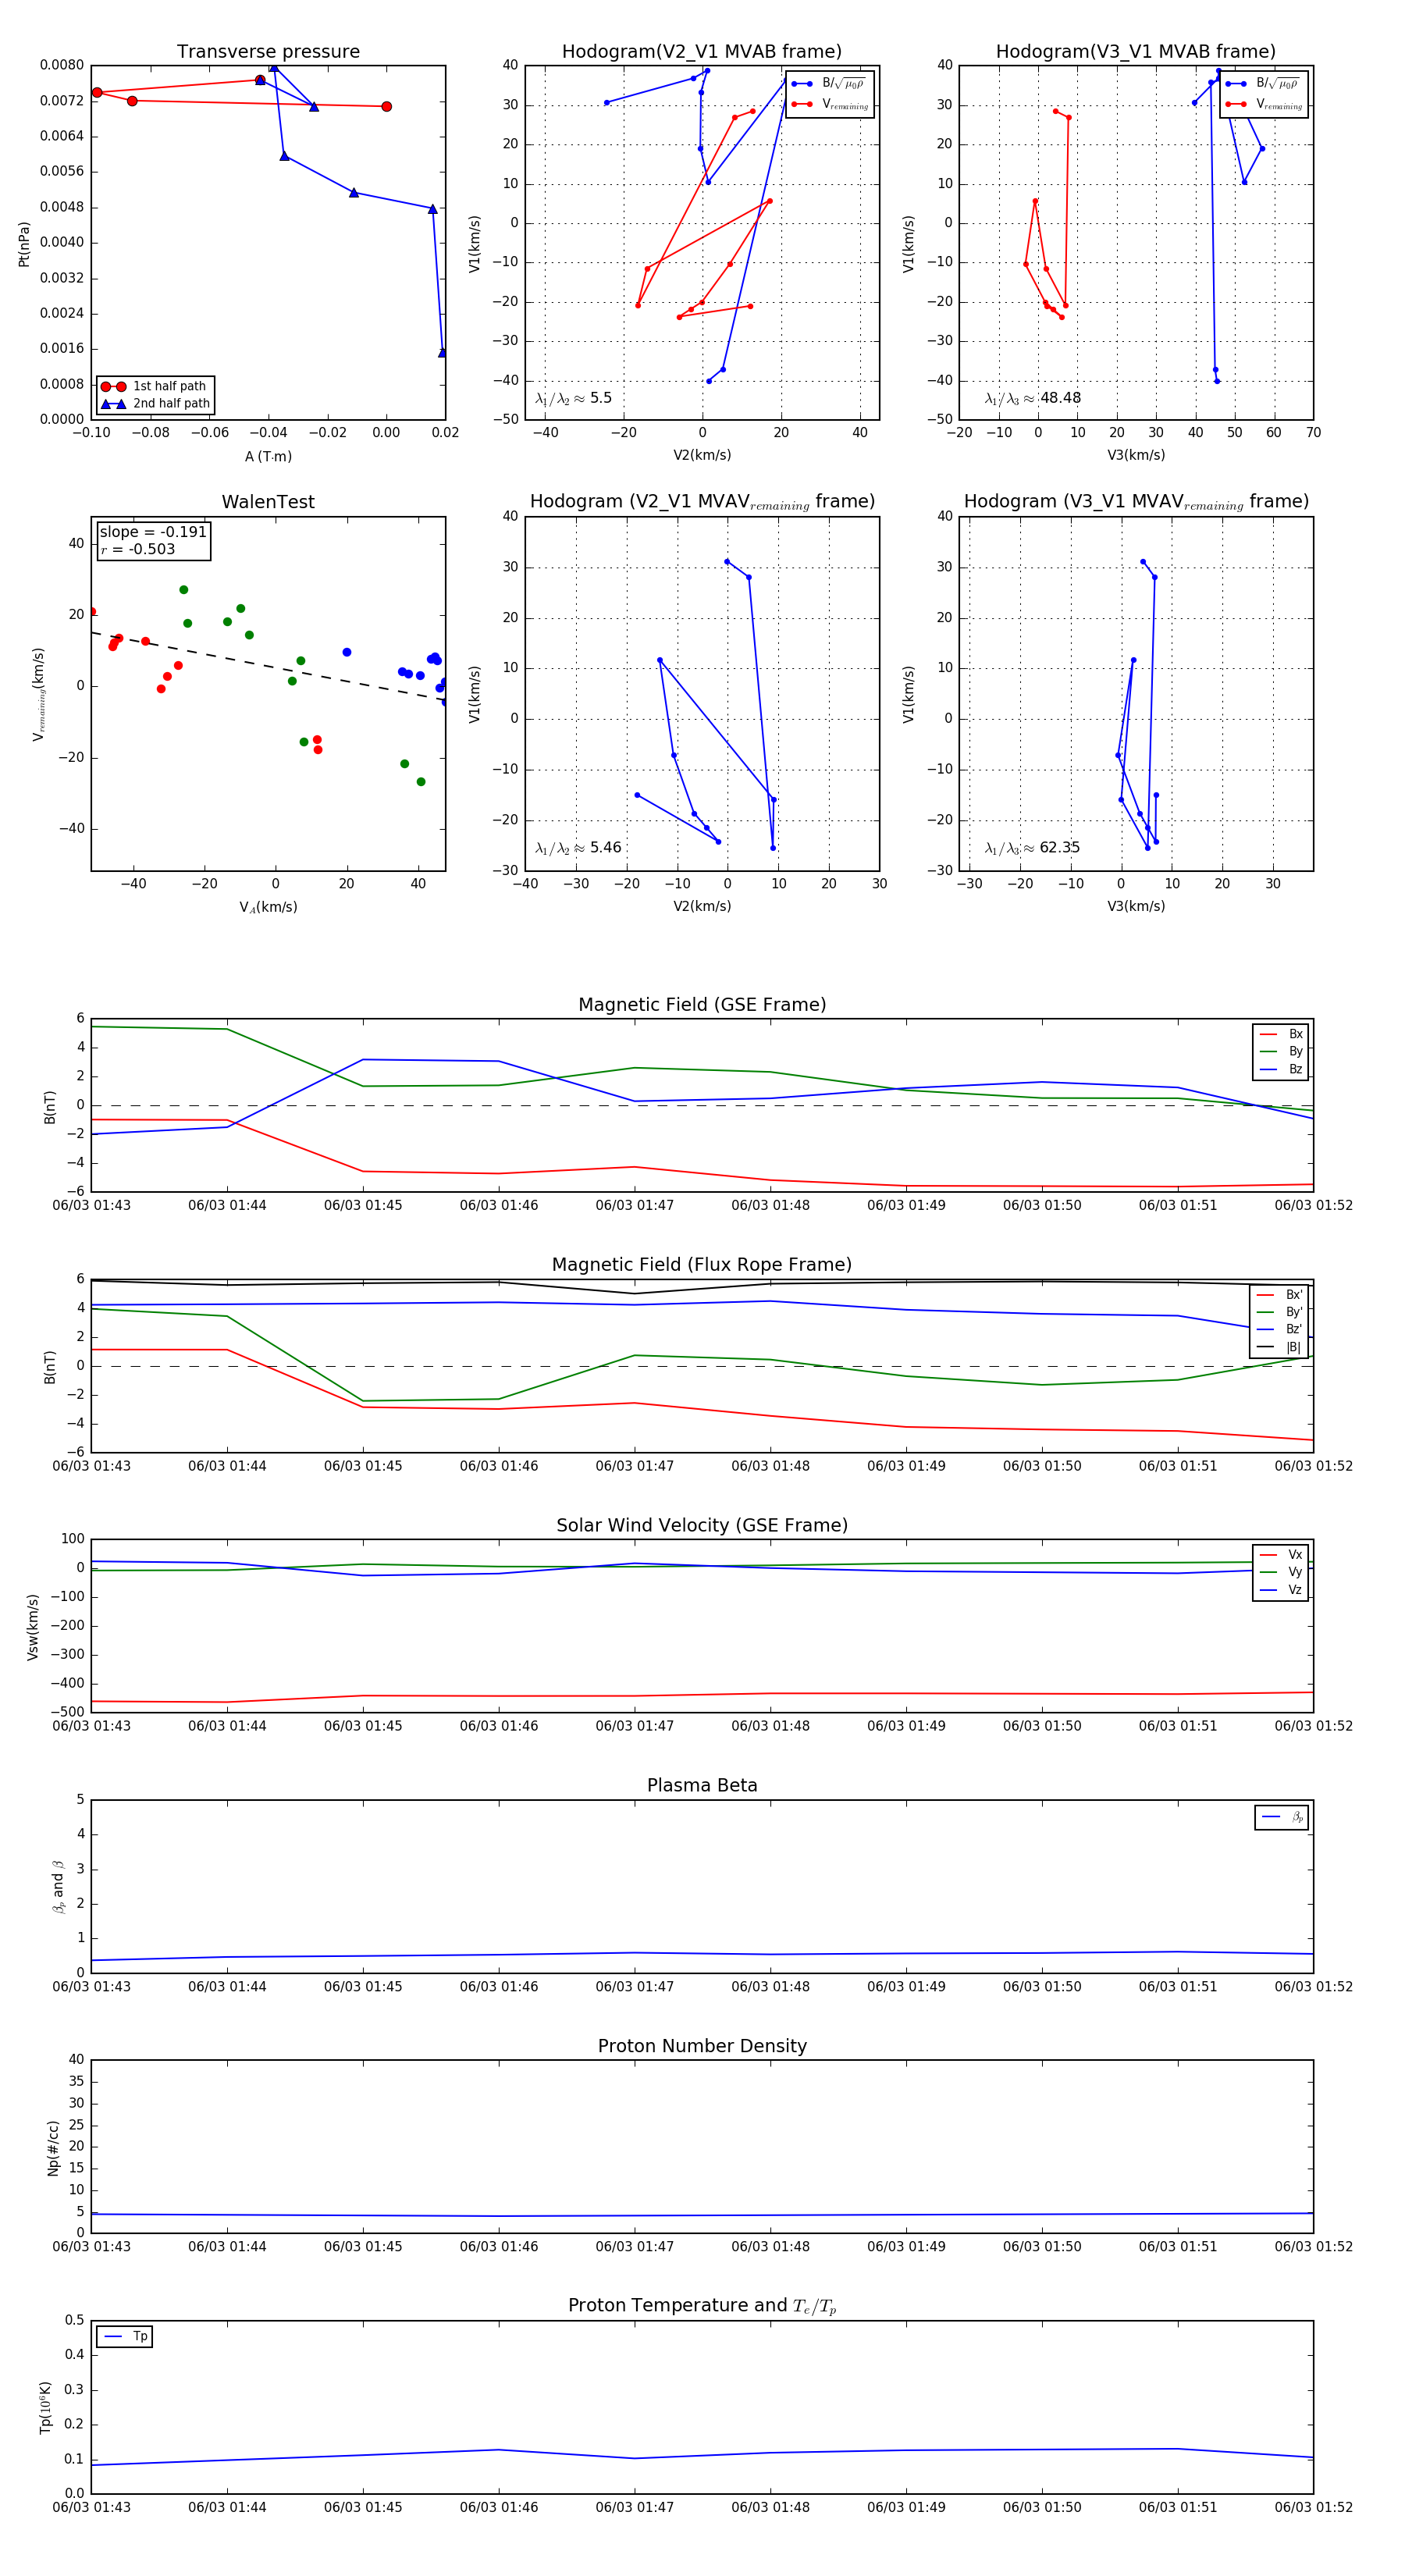
Task: Click 'Vx' legend entry in velocity plot
Action: (1281, 1555)
